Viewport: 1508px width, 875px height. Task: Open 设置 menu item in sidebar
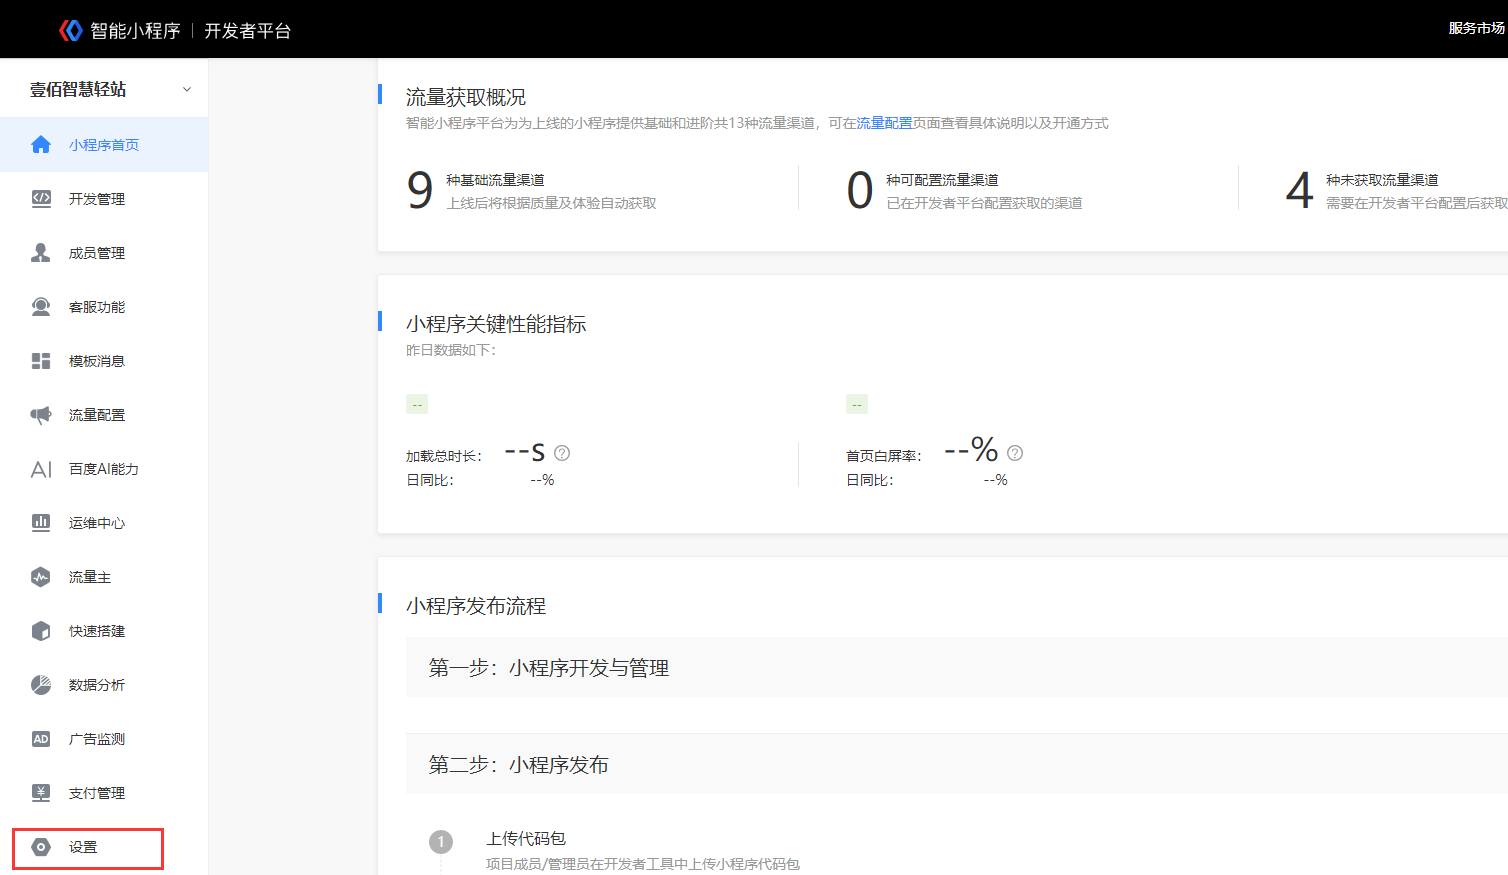tap(84, 848)
